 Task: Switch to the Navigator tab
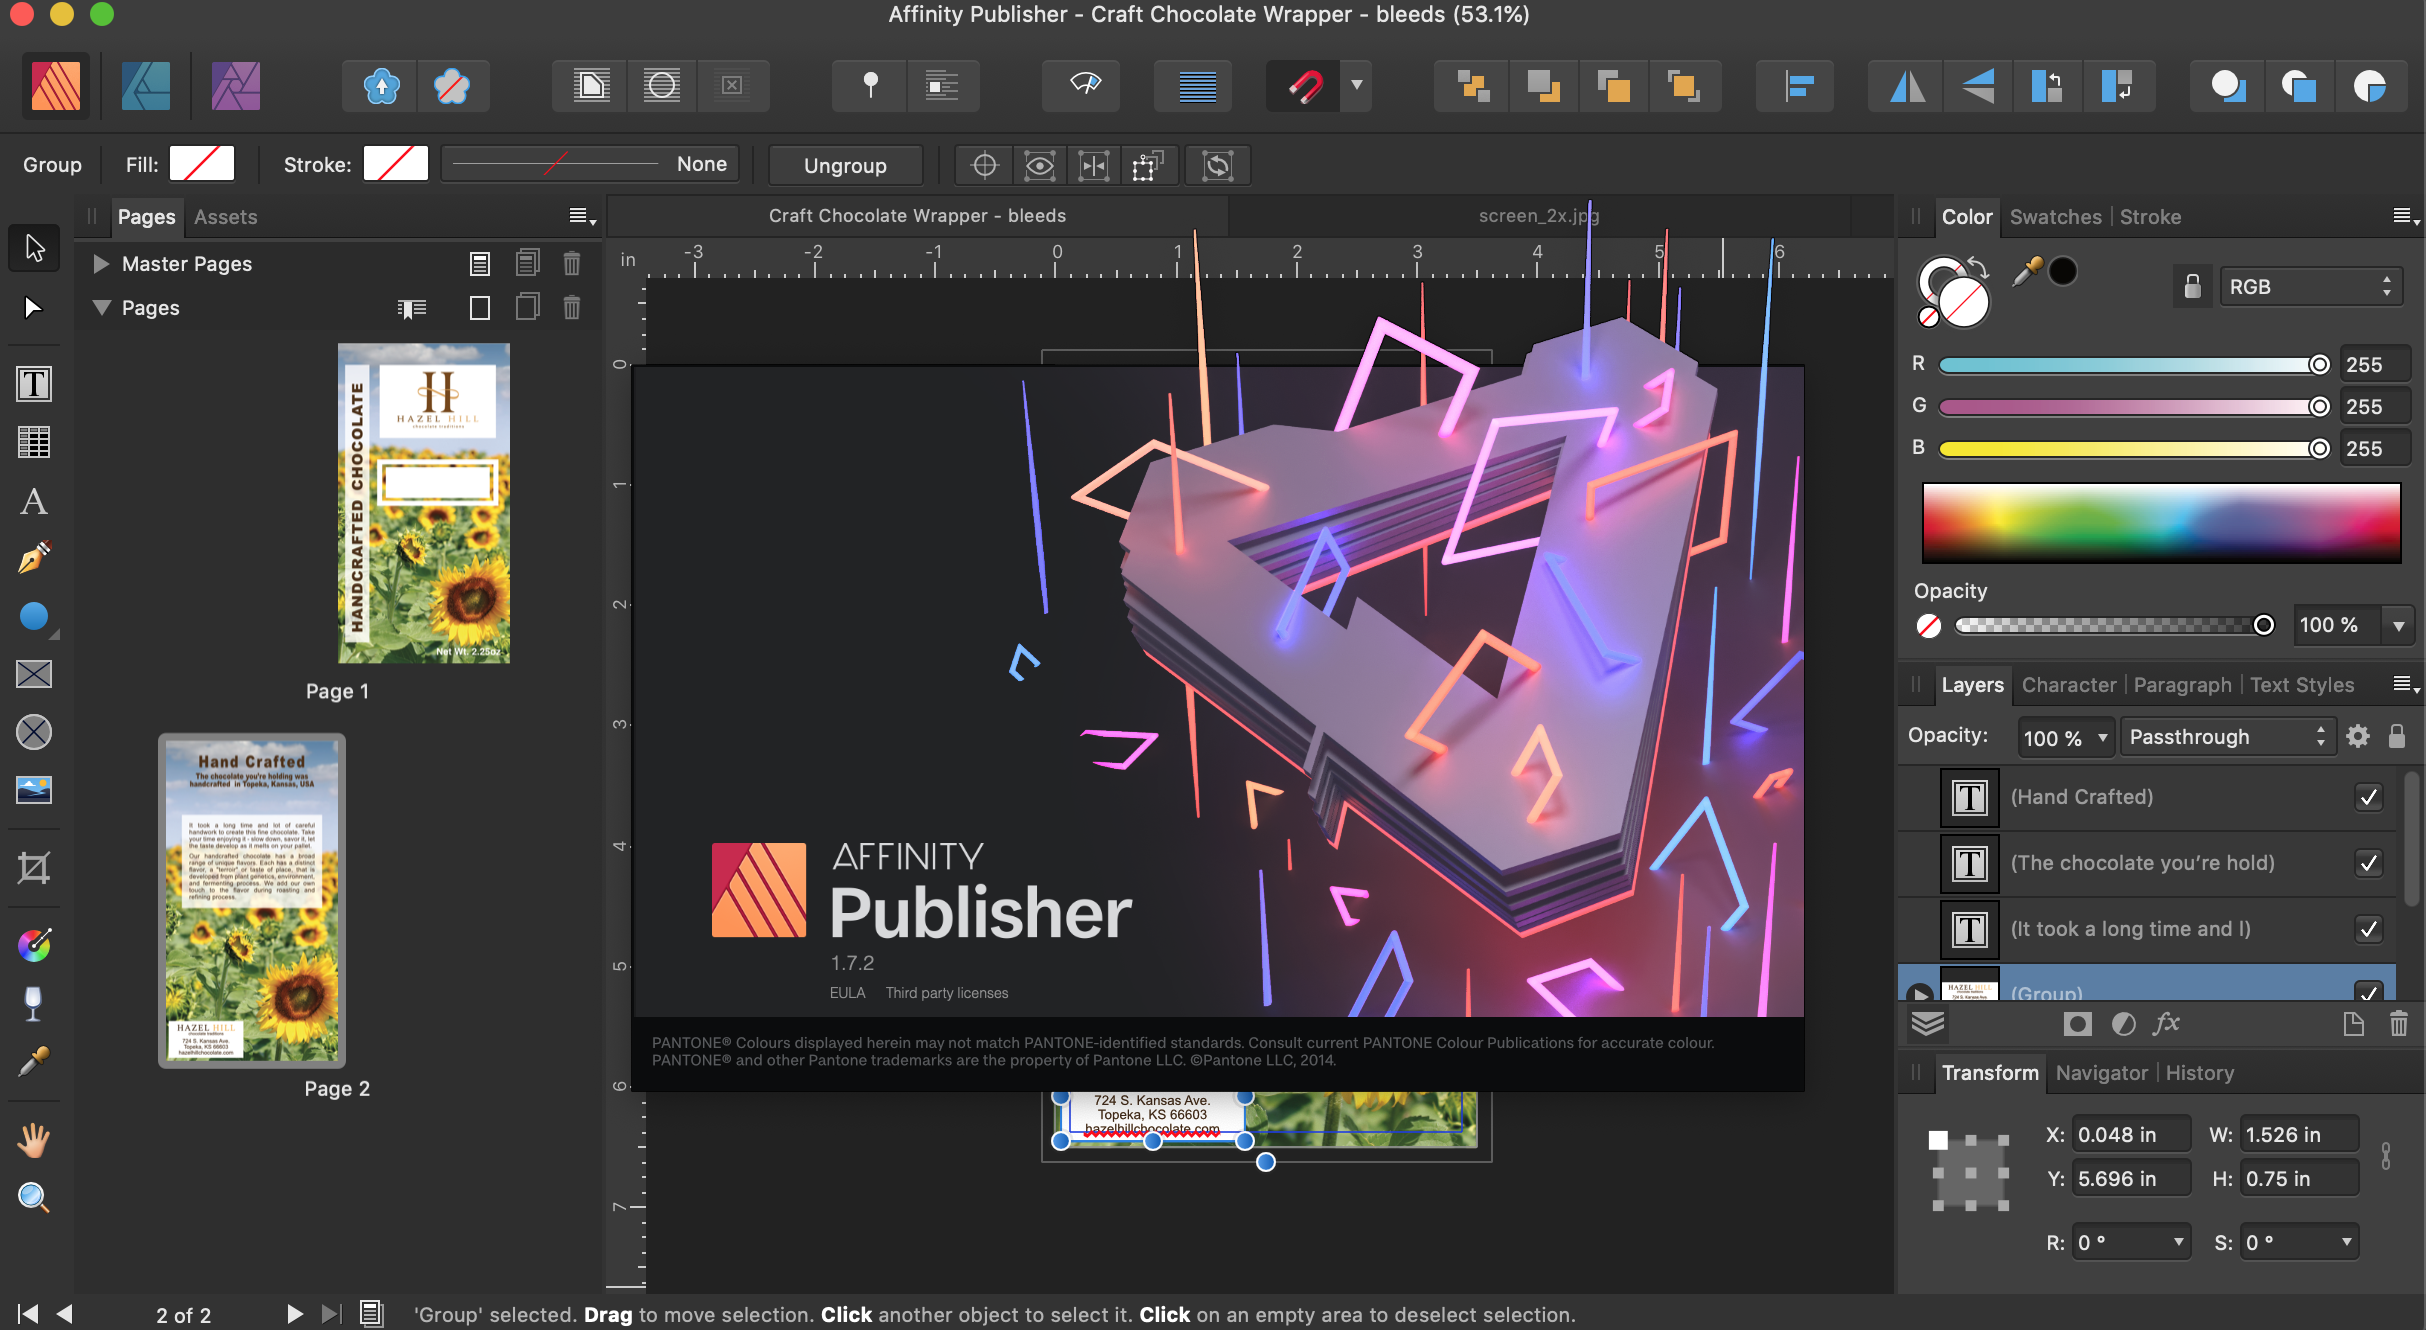point(2101,1073)
